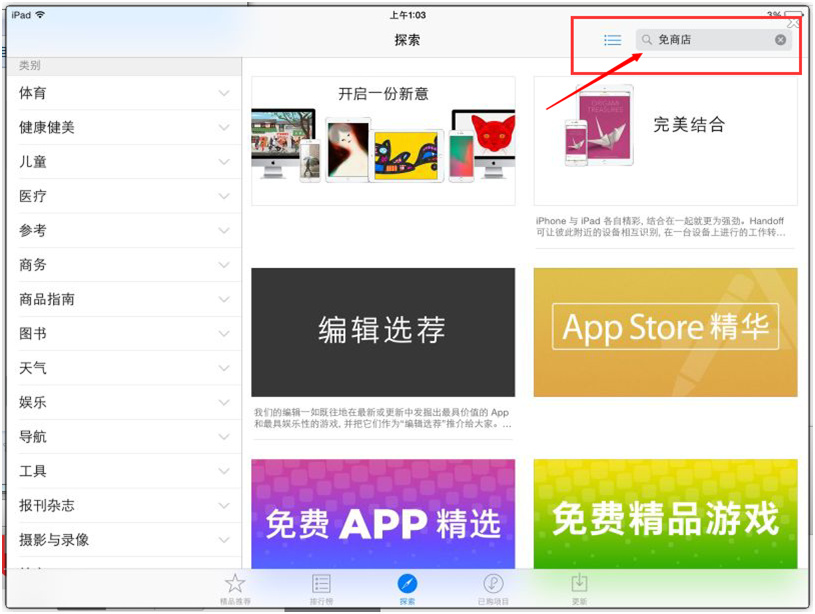The height and width of the screenshot is (614, 815).
Task: Select the 探索 compass tab
Action: [407, 589]
